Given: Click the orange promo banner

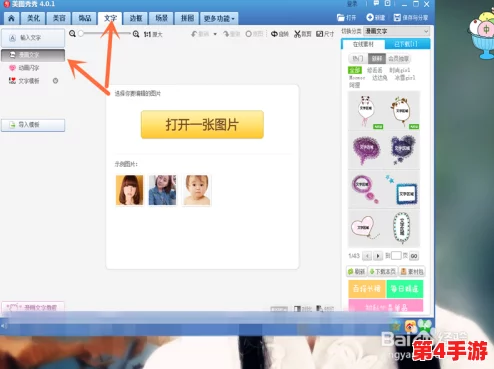Looking at the screenshot, I should click(x=367, y=289).
